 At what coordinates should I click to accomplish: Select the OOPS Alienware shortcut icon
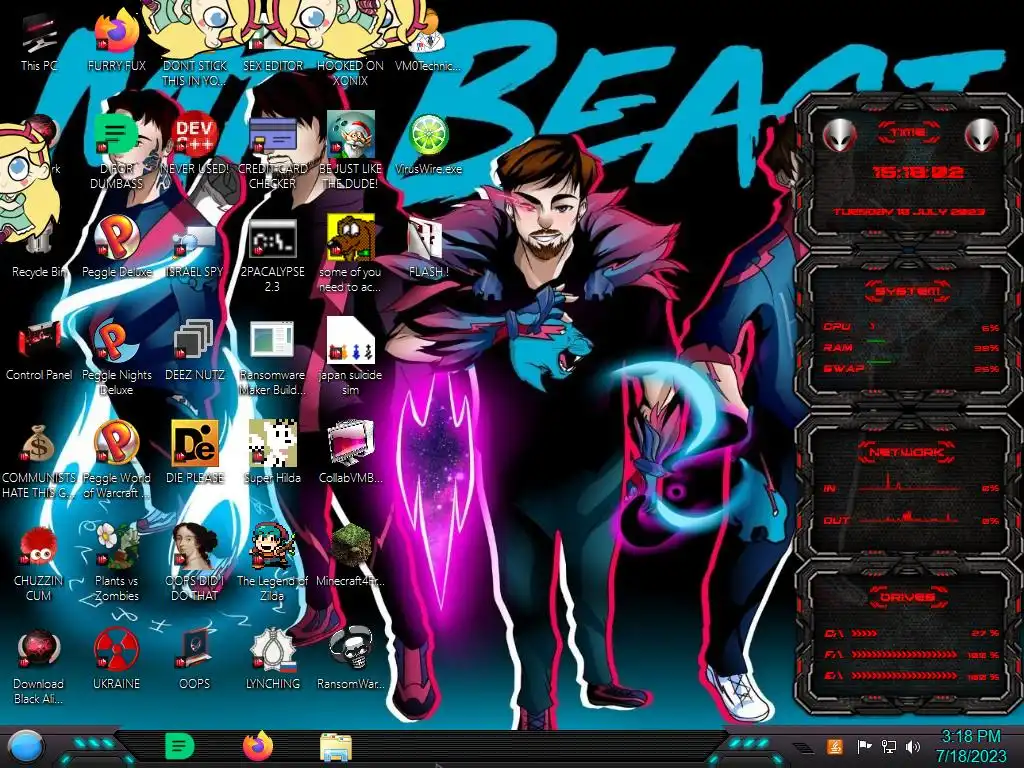194,658
